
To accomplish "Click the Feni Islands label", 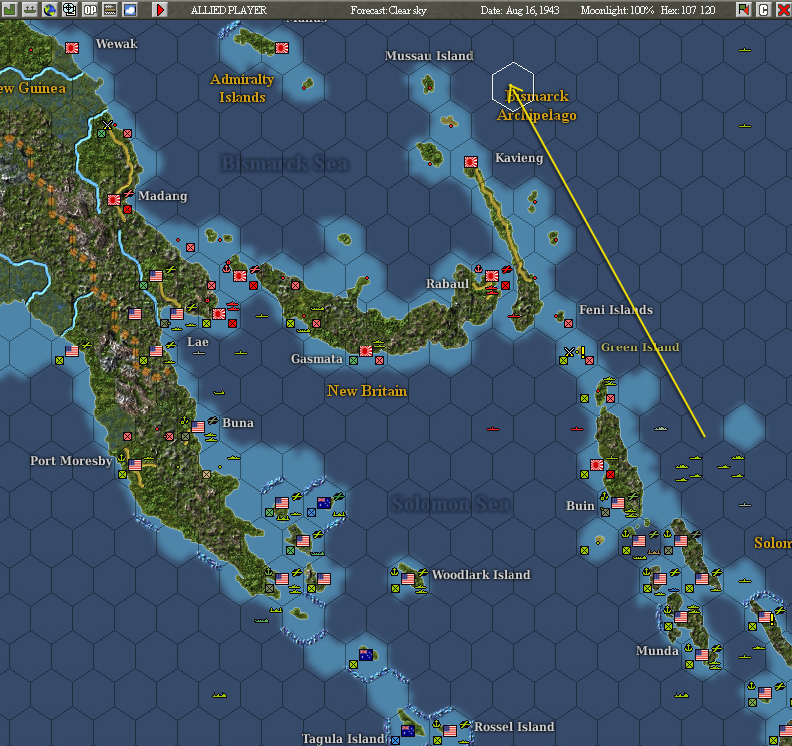I will tap(616, 310).
